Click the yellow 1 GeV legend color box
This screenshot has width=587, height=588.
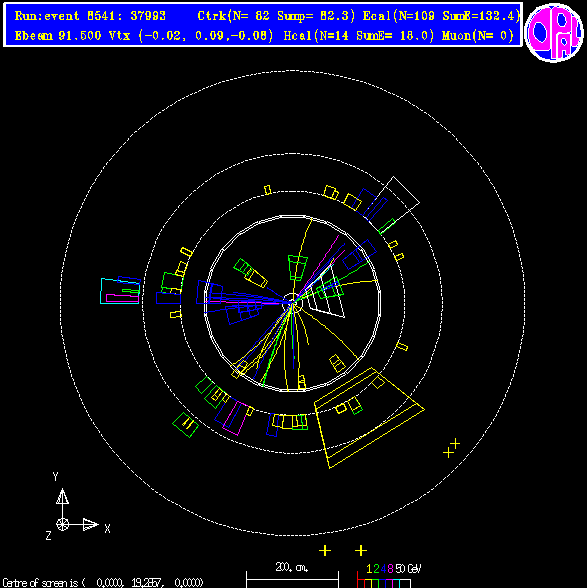point(368,584)
